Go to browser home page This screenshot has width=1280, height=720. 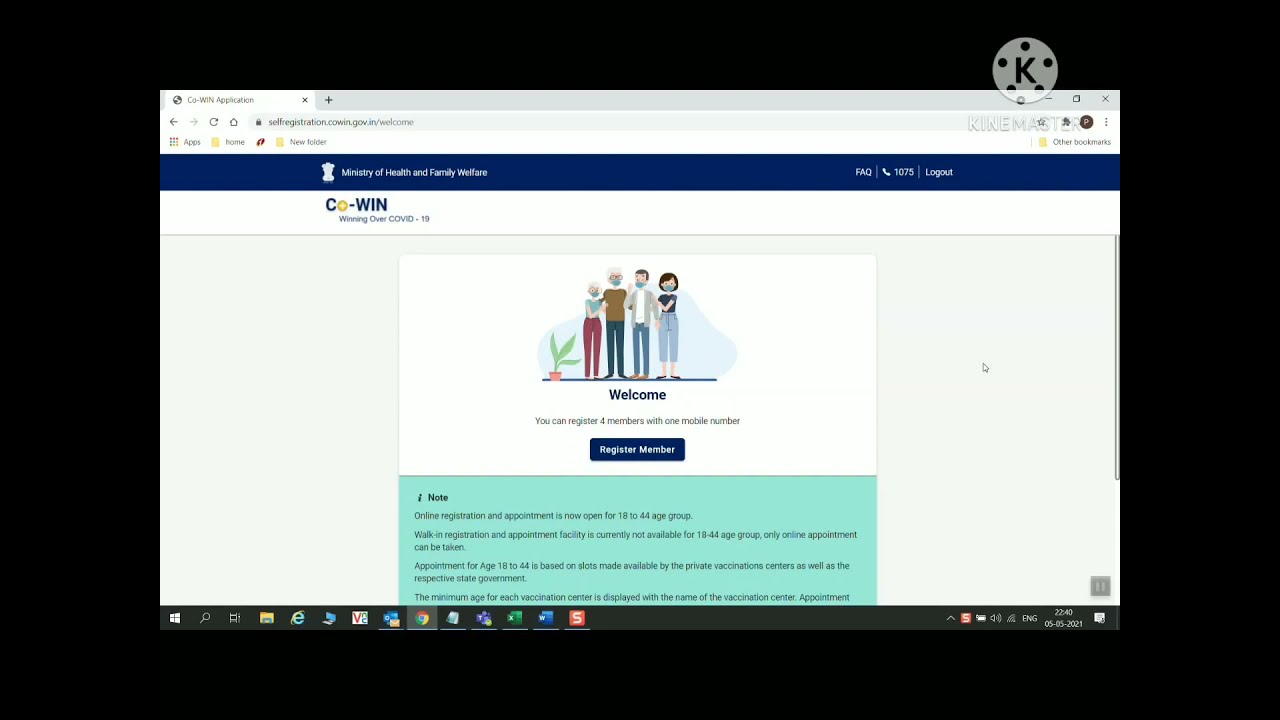234,122
